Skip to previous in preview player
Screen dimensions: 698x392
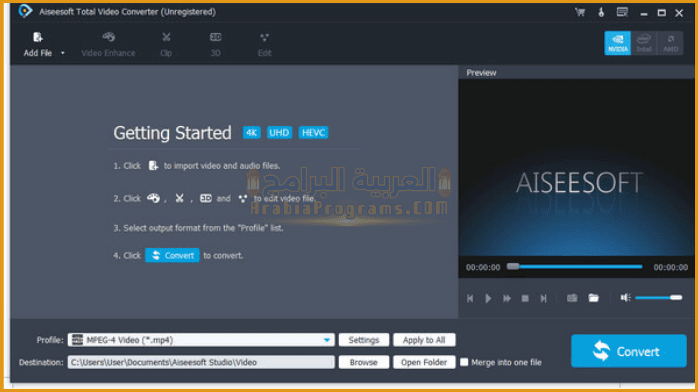(x=470, y=298)
